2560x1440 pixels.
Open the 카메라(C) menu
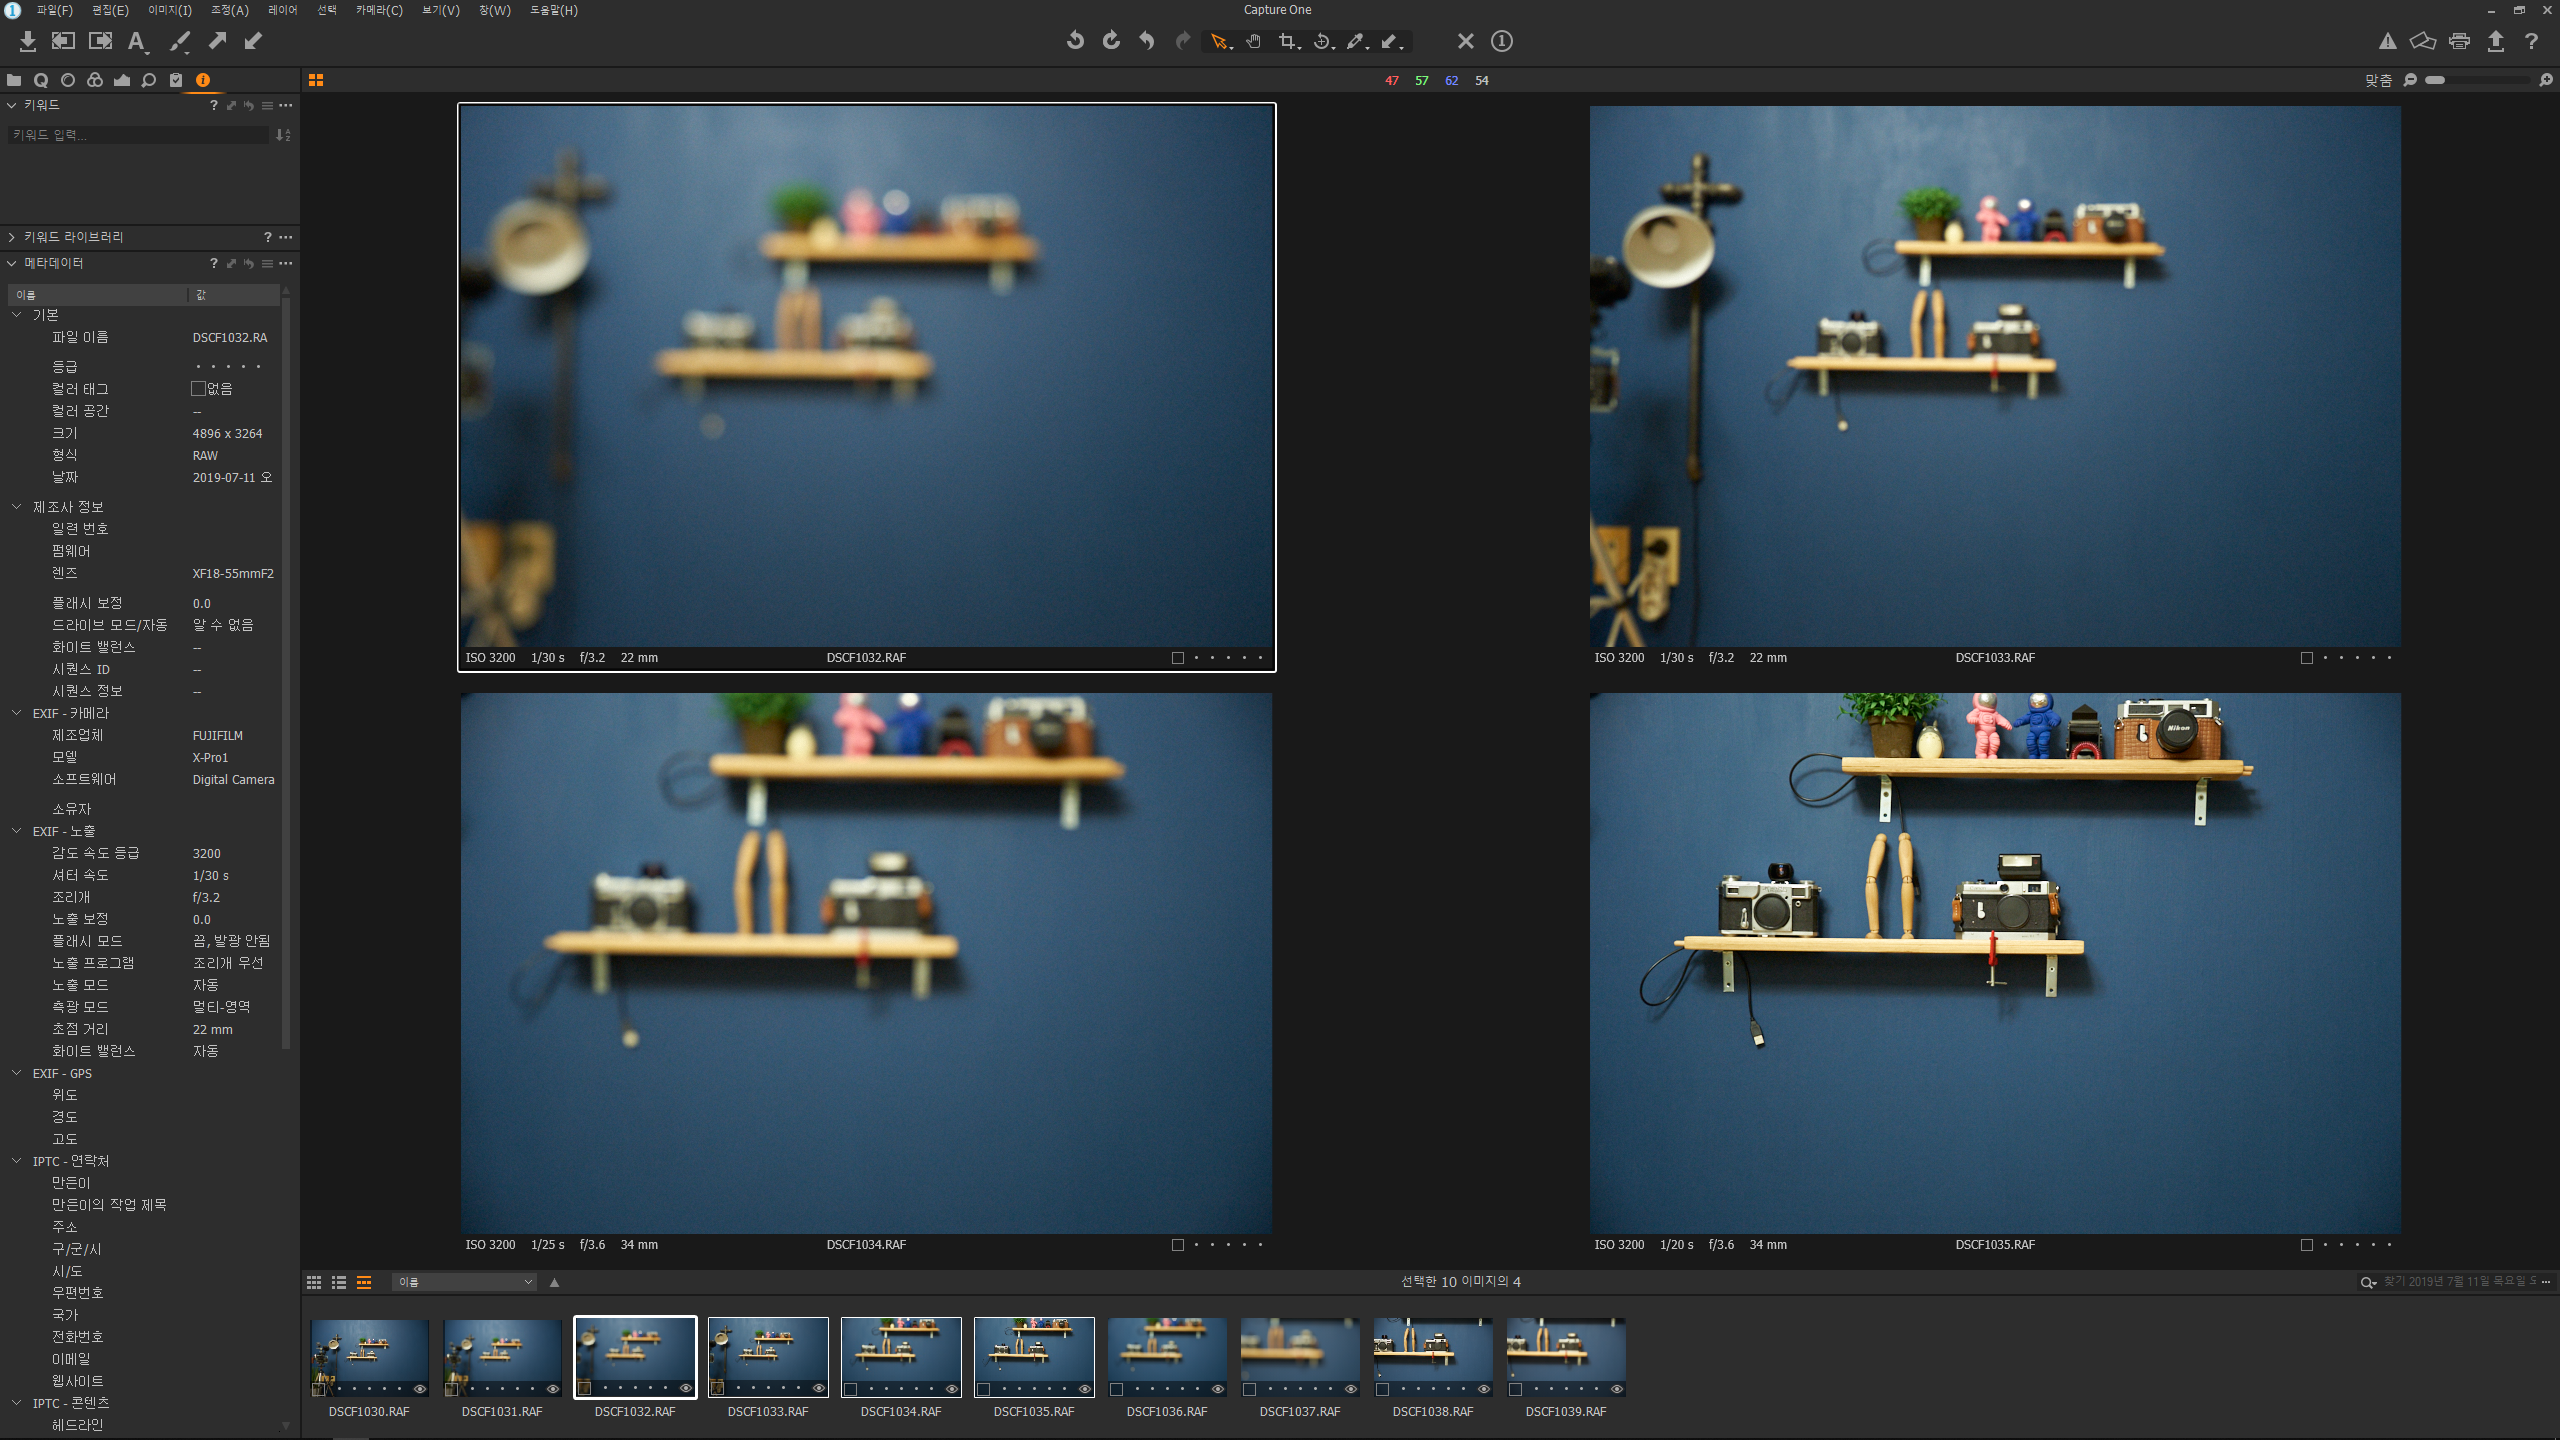point(379,10)
